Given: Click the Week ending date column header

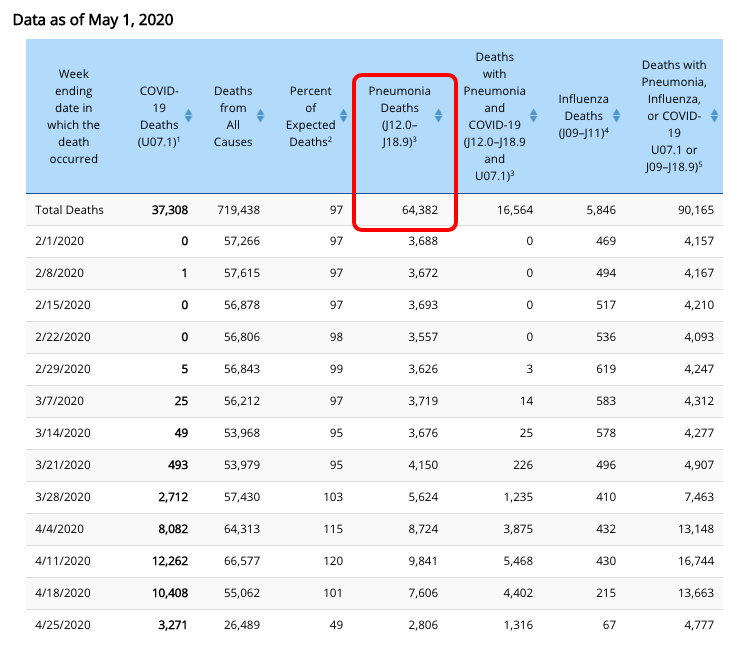Looking at the screenshot, I should (74, 116).
